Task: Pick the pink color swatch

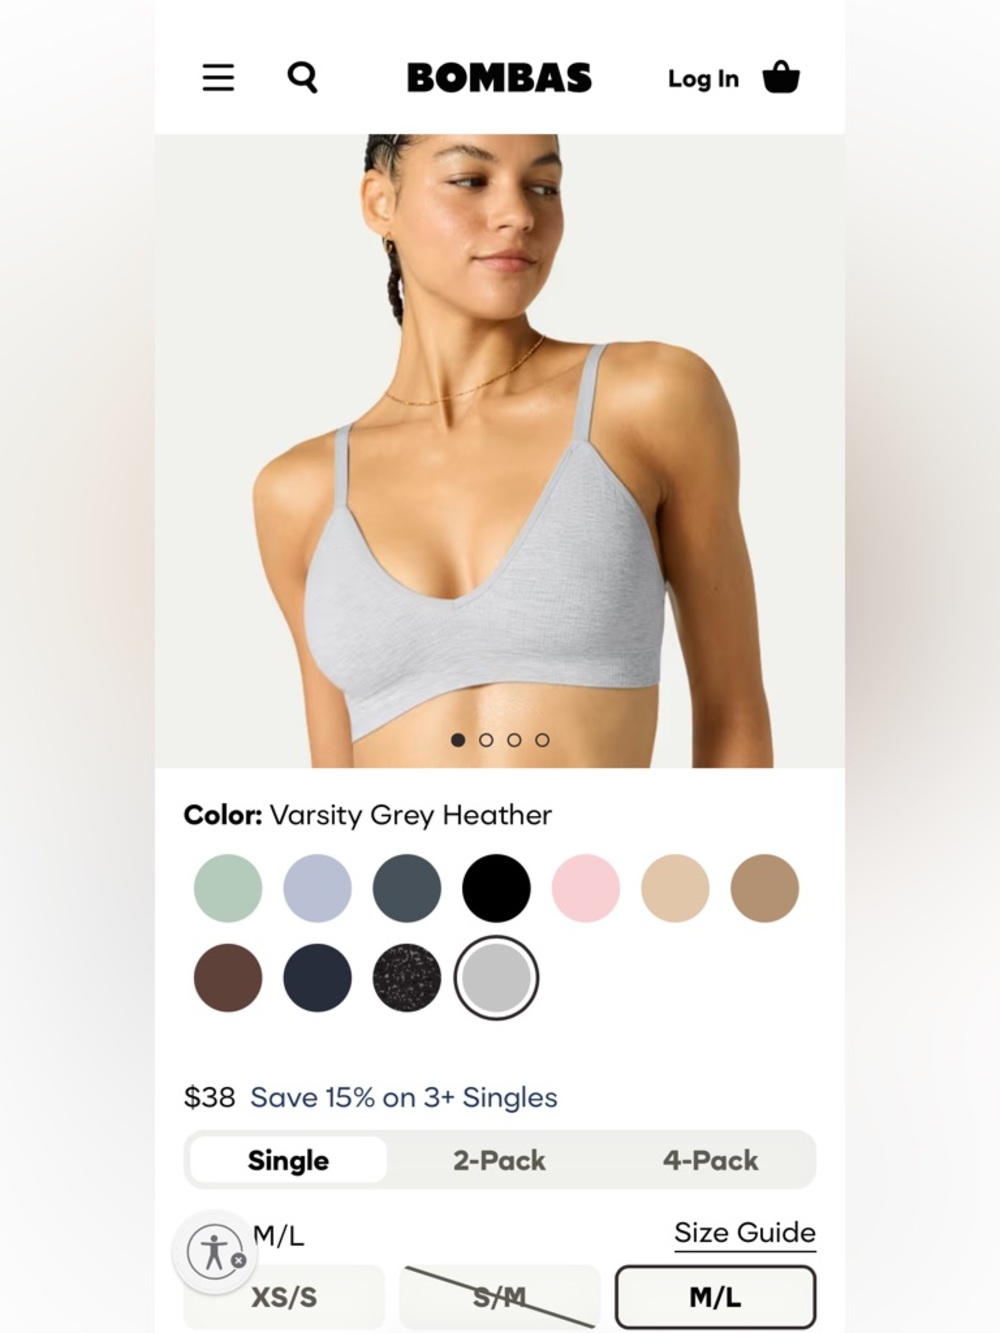Action: pos(586,888)
